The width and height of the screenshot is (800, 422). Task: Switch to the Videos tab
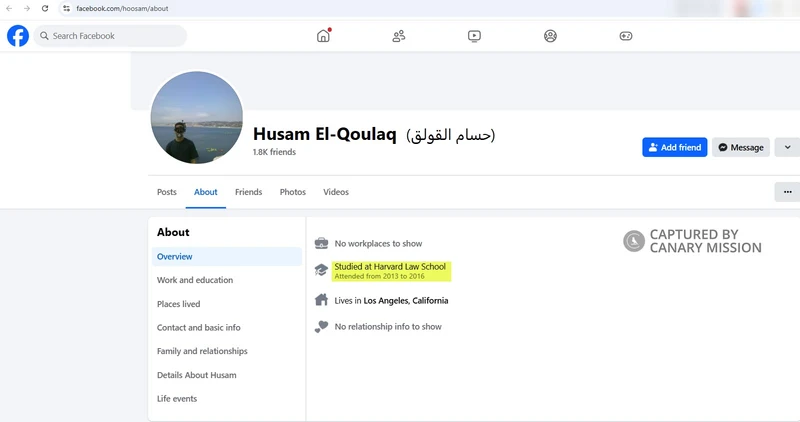pos(336,192)
